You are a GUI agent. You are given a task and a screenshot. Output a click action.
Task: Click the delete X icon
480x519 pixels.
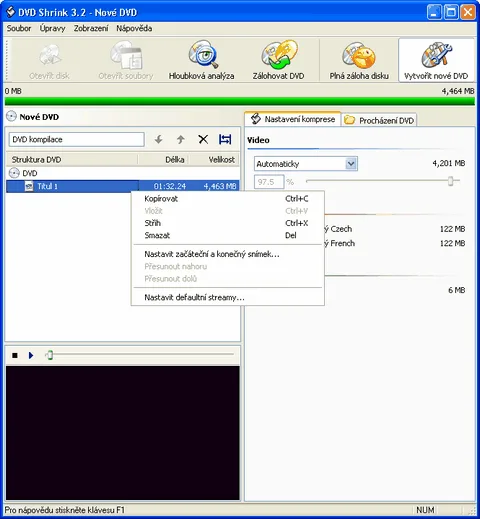click(x=203, y=139)
